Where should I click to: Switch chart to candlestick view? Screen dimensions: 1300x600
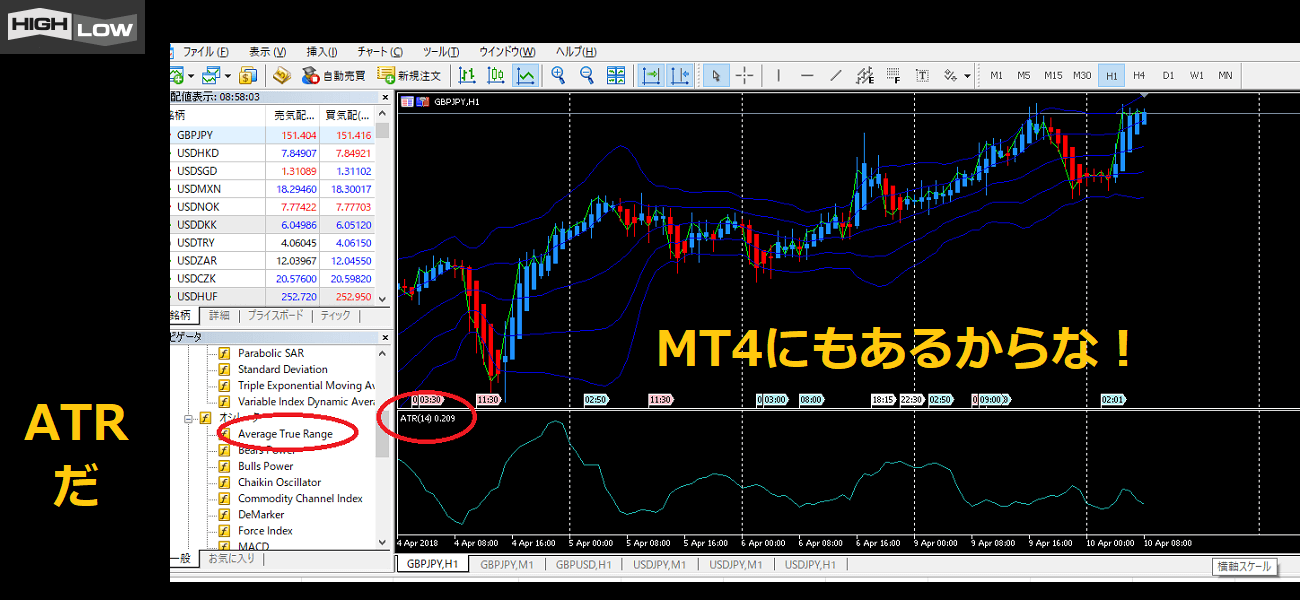pyautogui.click(x=496, y=75)
